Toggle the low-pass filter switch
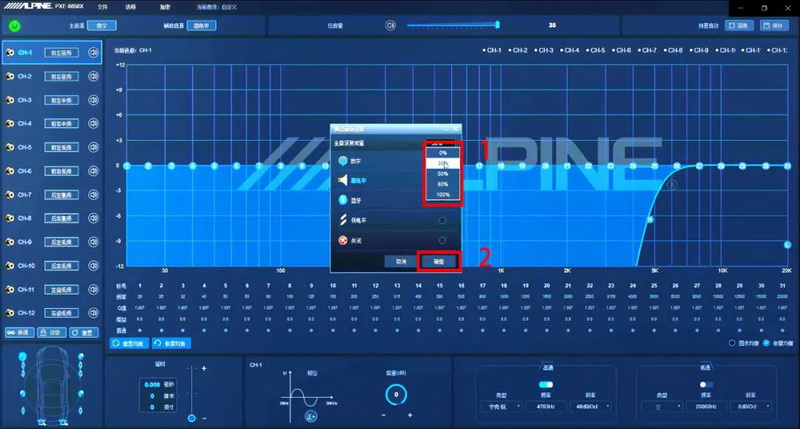The height and width of the screenshot is (429, 800). pos(706,384)
